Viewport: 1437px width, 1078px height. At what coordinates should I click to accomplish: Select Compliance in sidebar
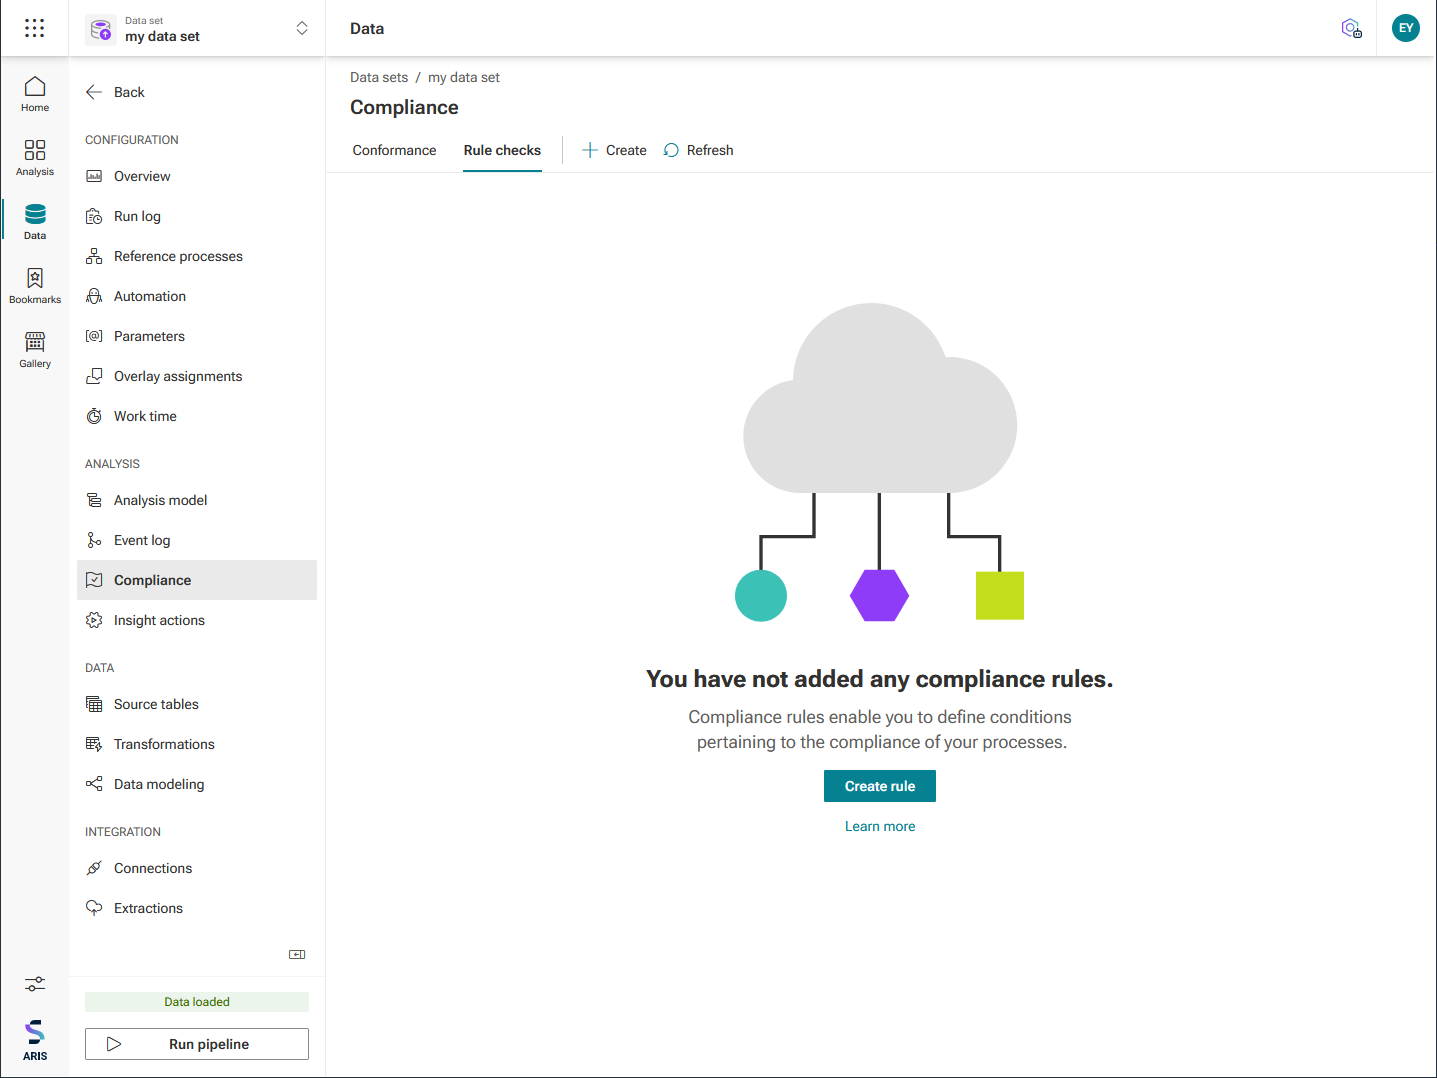point(197,580)
